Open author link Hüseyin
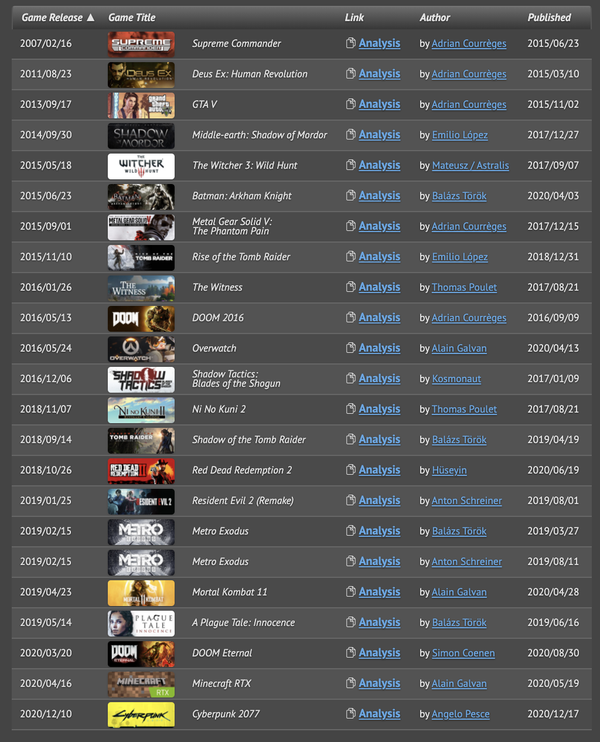600x742 pixels. pyautogui.click(x=449, y=470)
